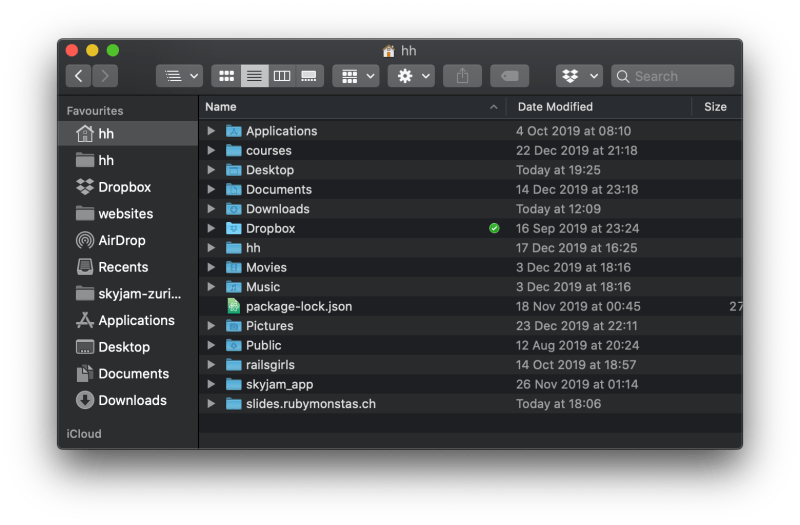
Task: Select the Dropbox folder icon in list
Action: 234,228
